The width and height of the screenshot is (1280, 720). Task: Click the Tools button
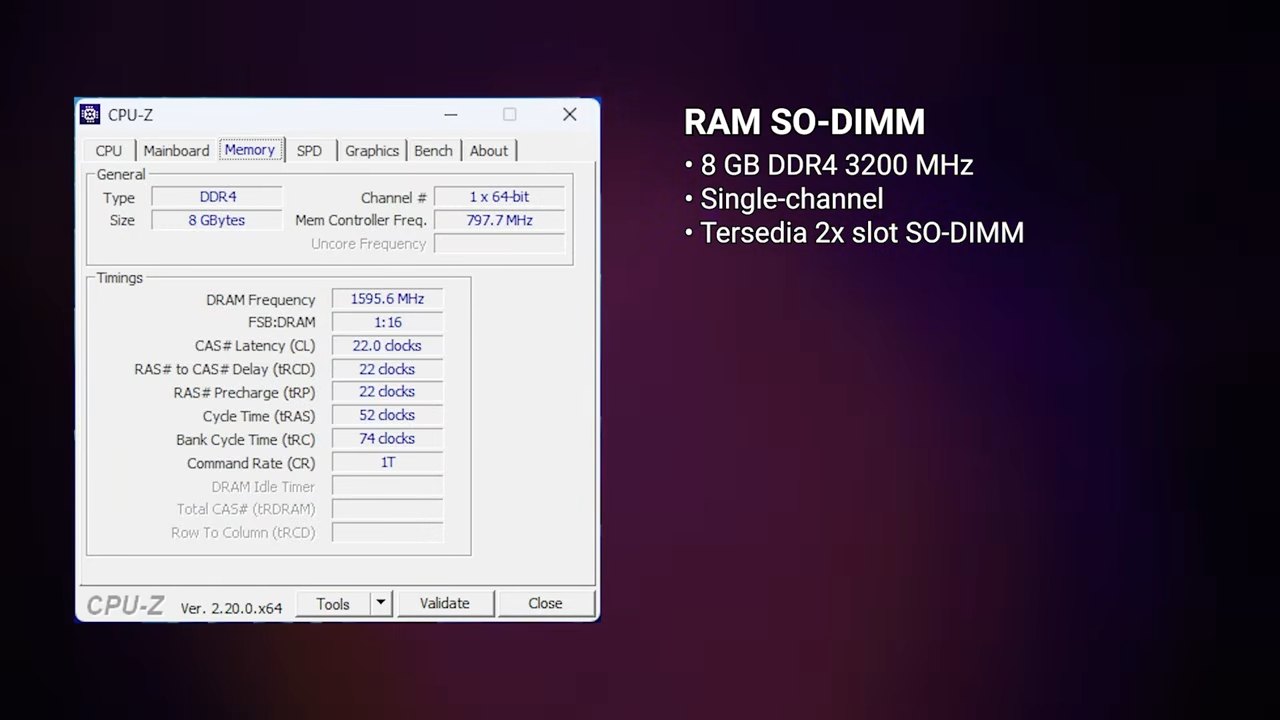(x=333, y=604)
